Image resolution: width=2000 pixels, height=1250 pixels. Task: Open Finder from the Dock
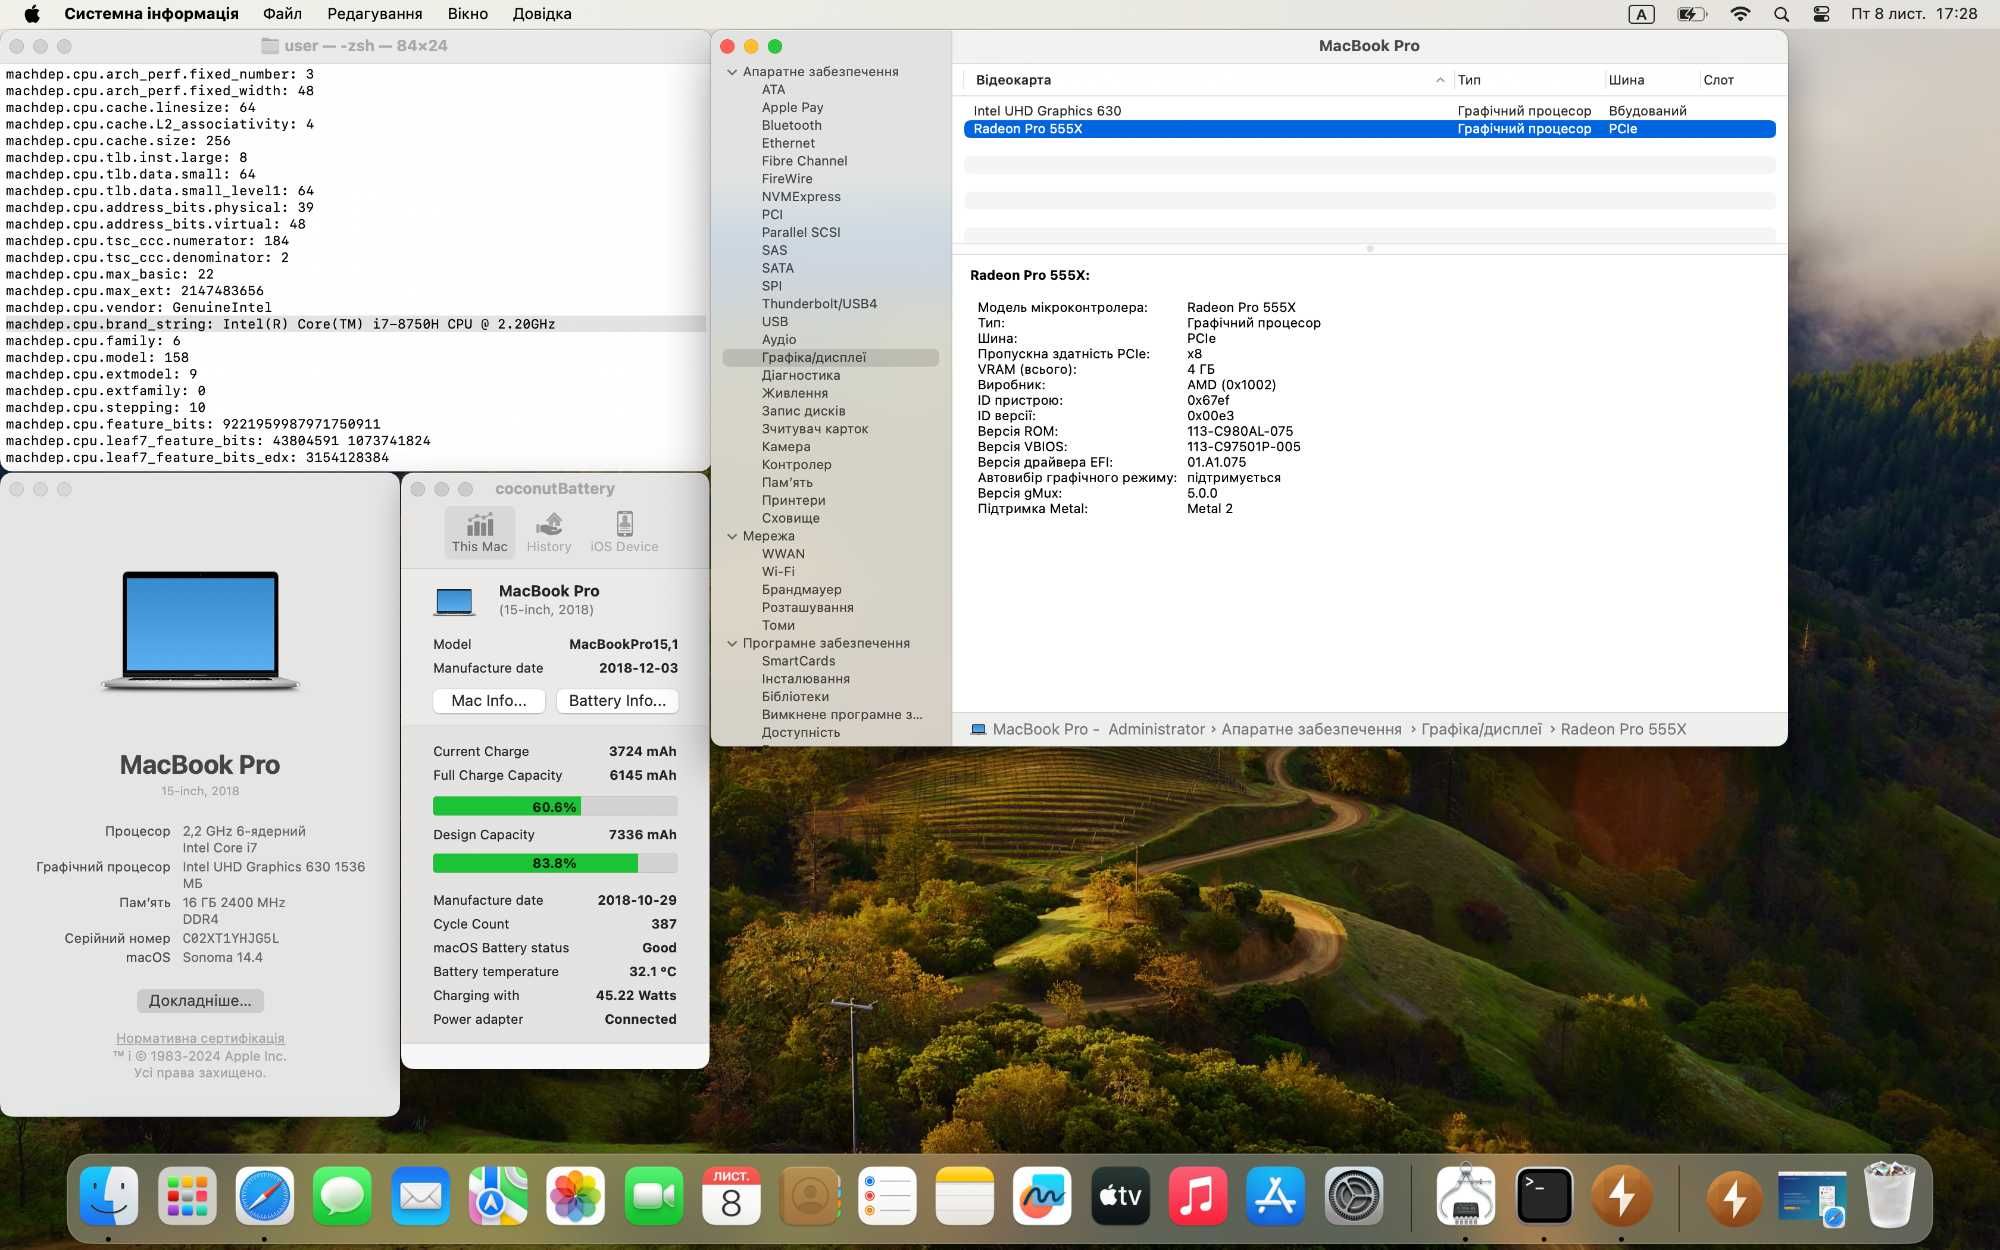pyautogui.click(x=109, y=1195)
